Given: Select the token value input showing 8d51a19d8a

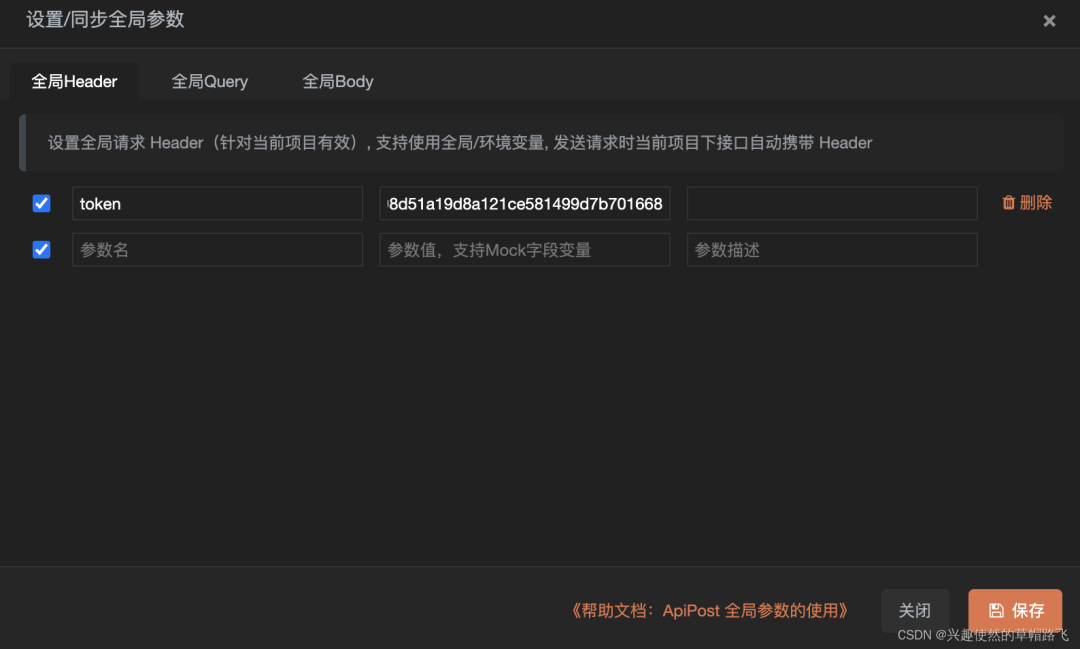Looking at the screenshot, I should (524, 203).
